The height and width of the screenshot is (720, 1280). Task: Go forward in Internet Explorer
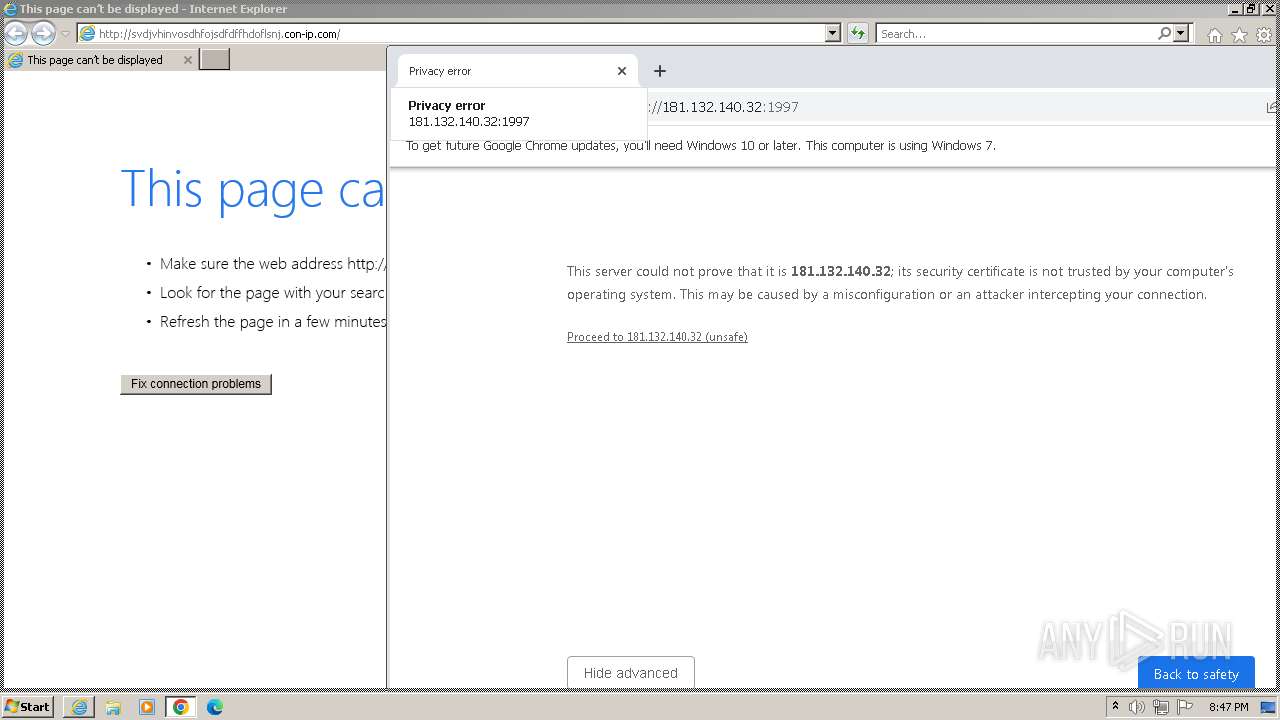tap(43, 33)
